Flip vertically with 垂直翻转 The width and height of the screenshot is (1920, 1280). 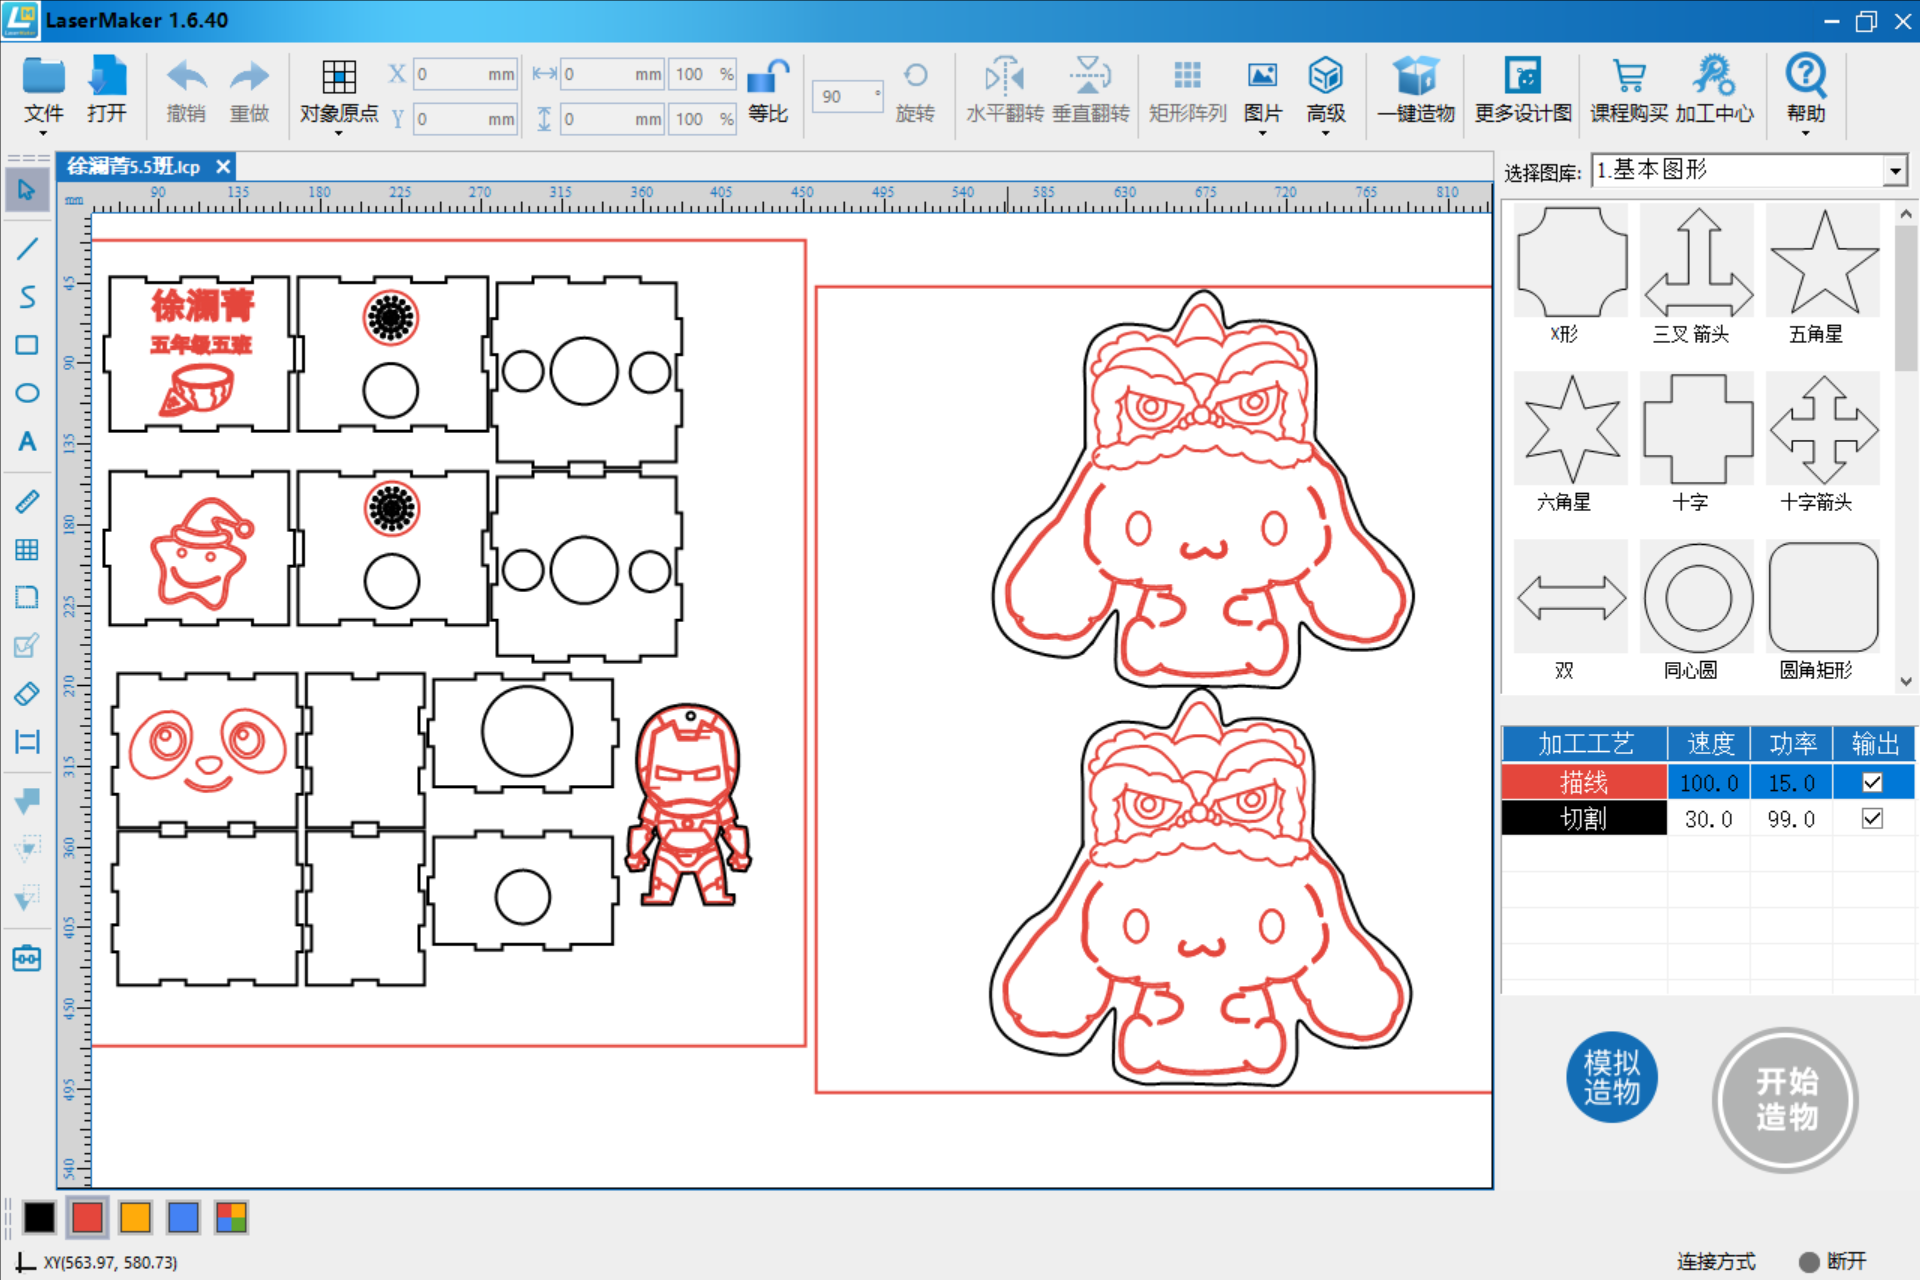pos(1090,76)
